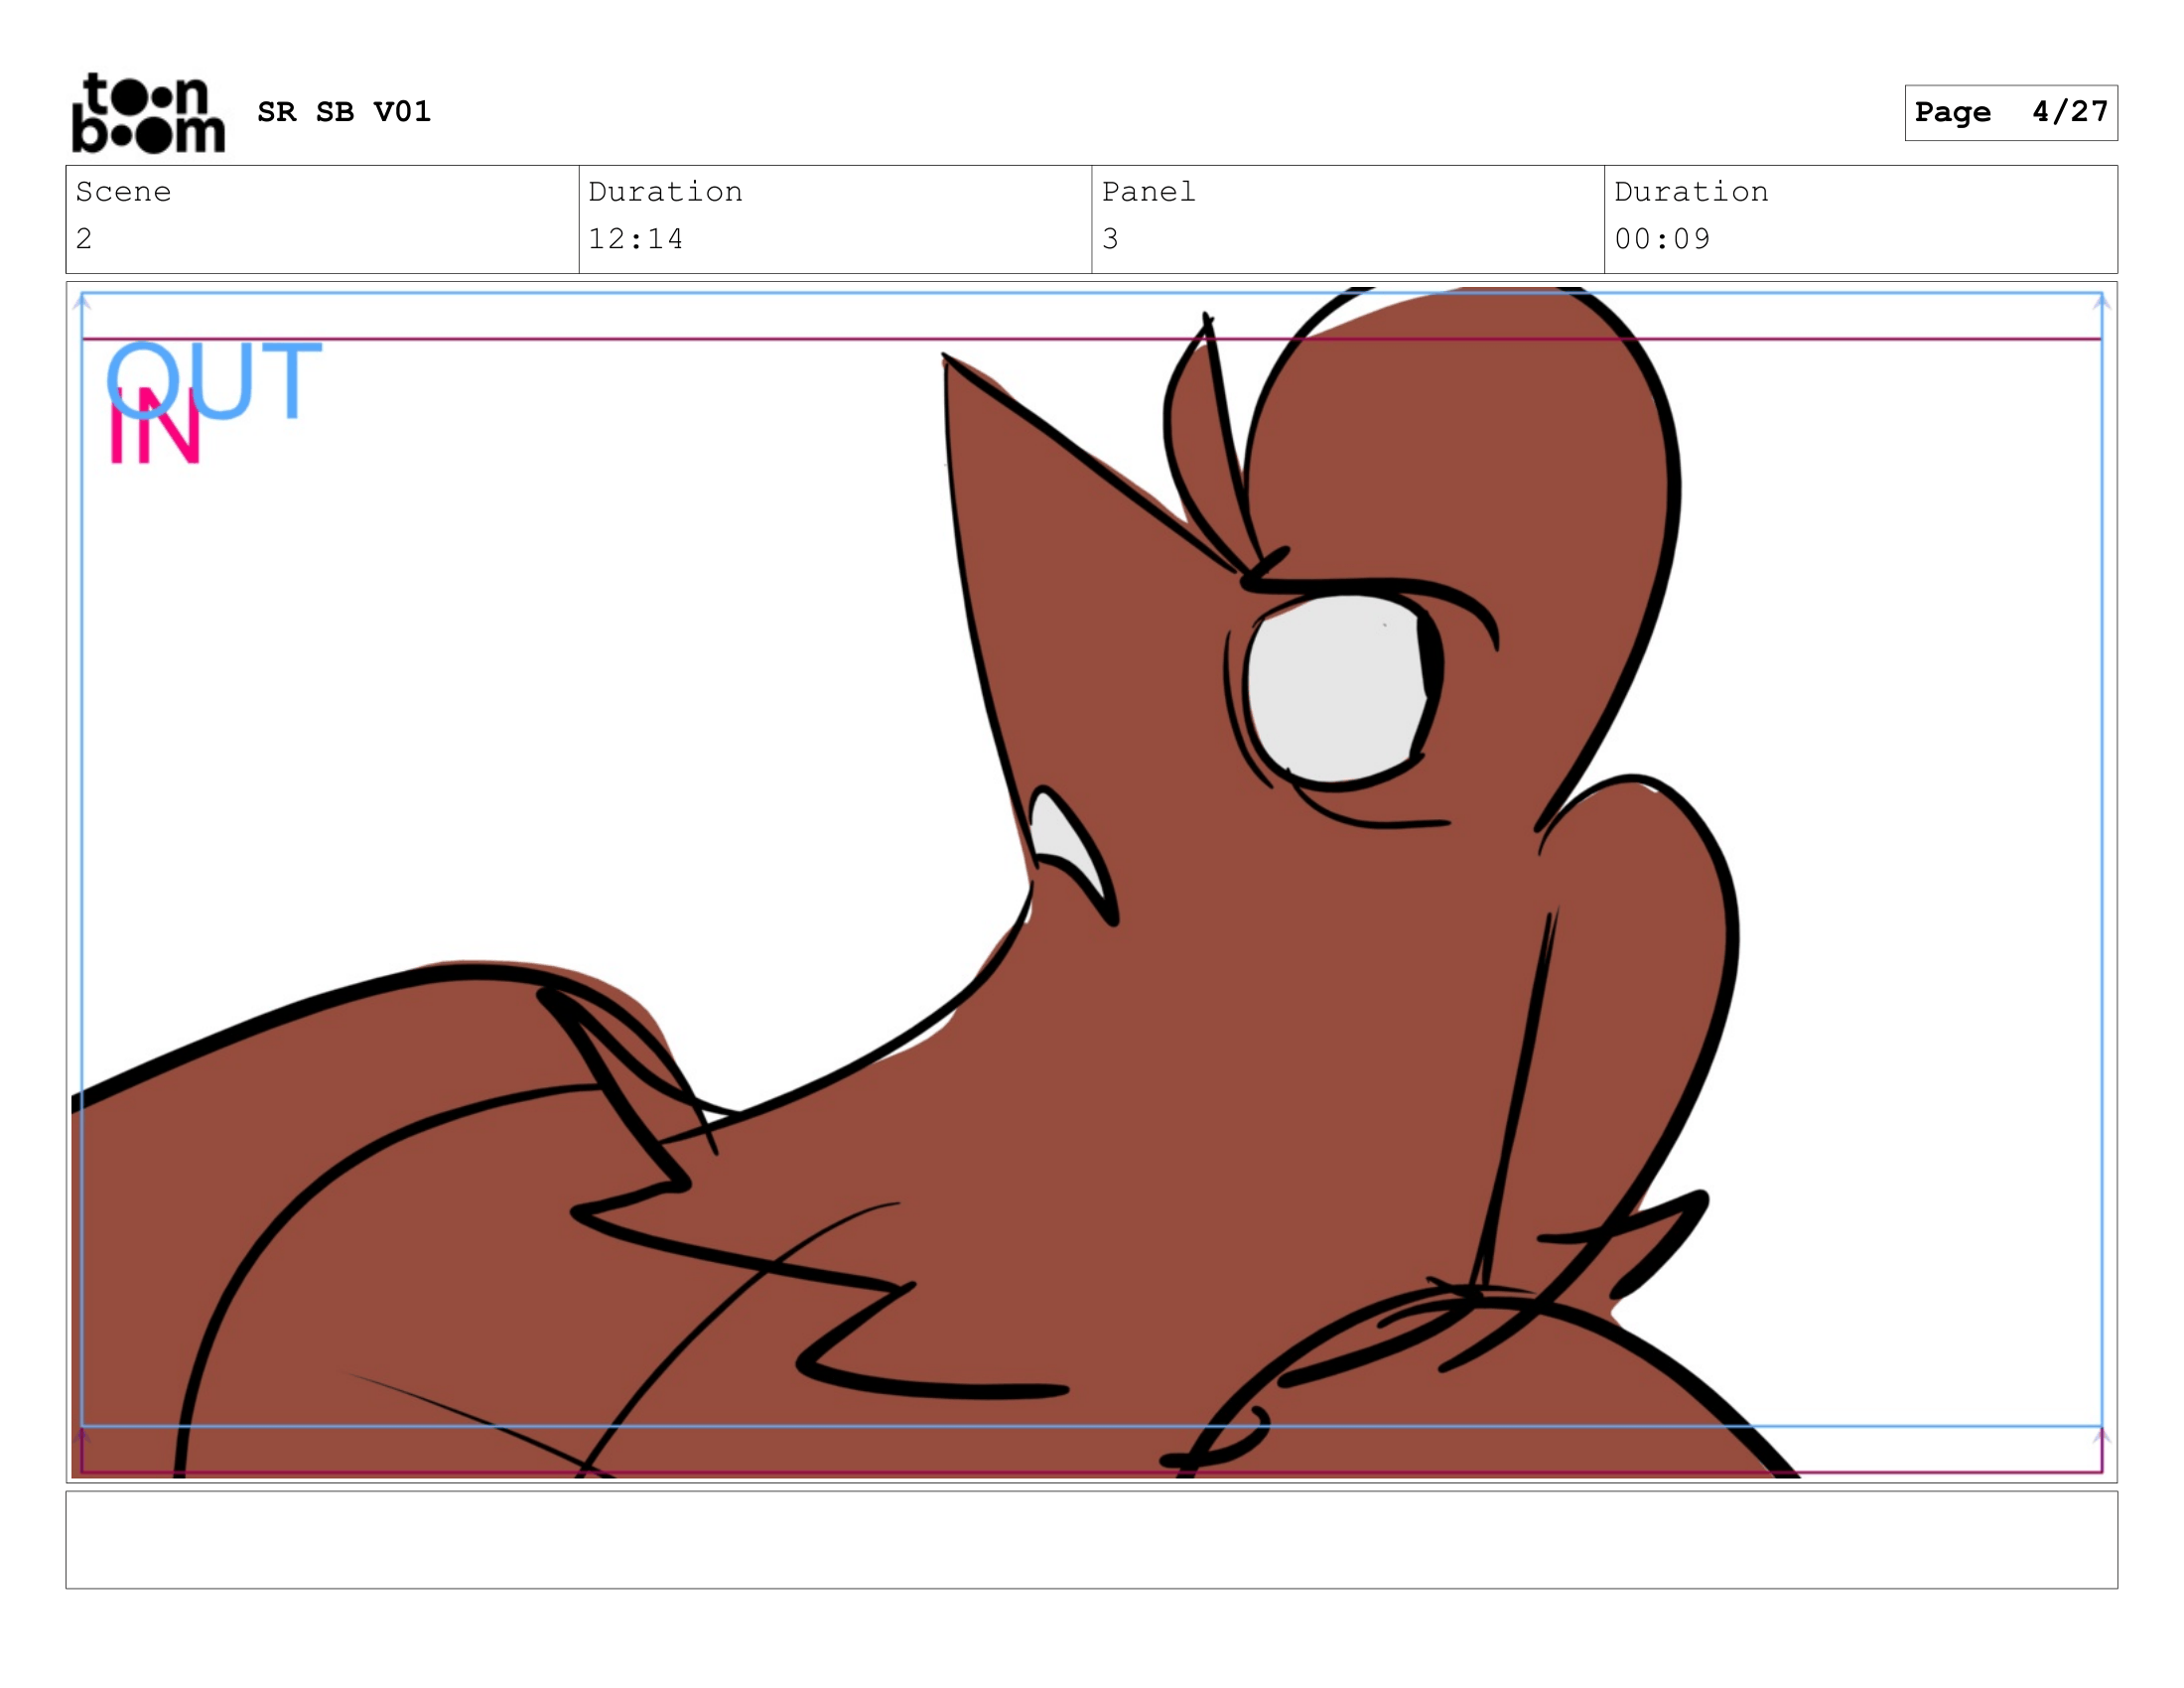The height and width of the screenshot is (1688, 2184).
Task: Click bottom-left pink camera frame arrow
Action: [x=83, y=1437]
